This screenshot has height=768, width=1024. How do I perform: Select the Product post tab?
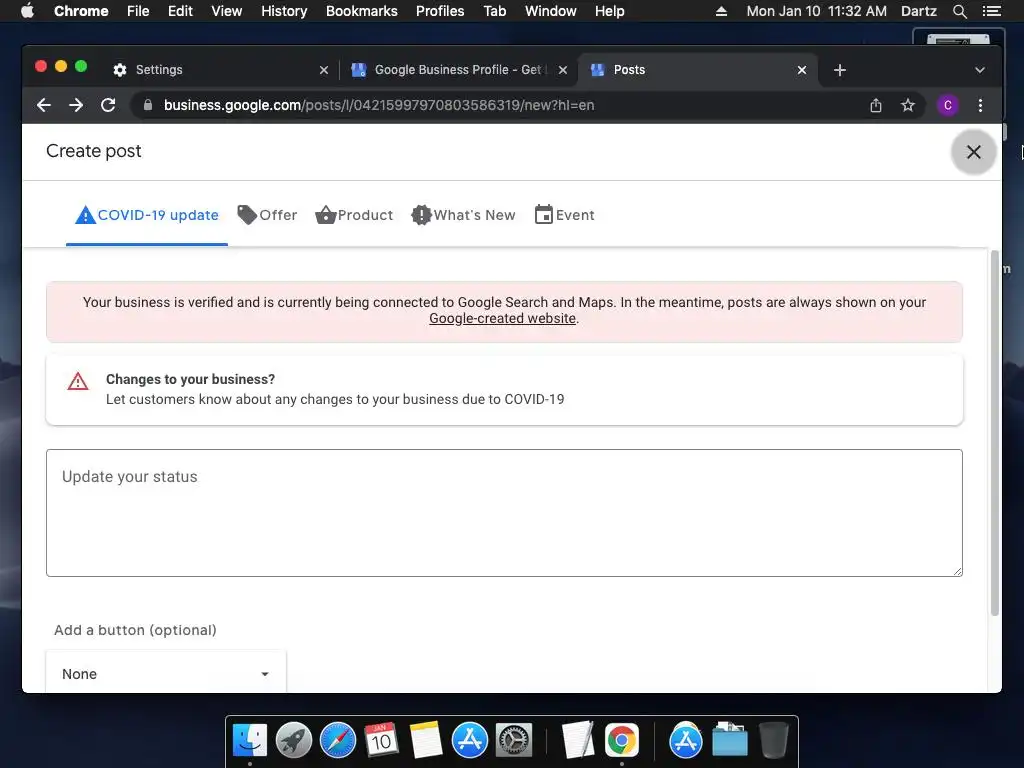pyautogui.click(x=354, y=215)
